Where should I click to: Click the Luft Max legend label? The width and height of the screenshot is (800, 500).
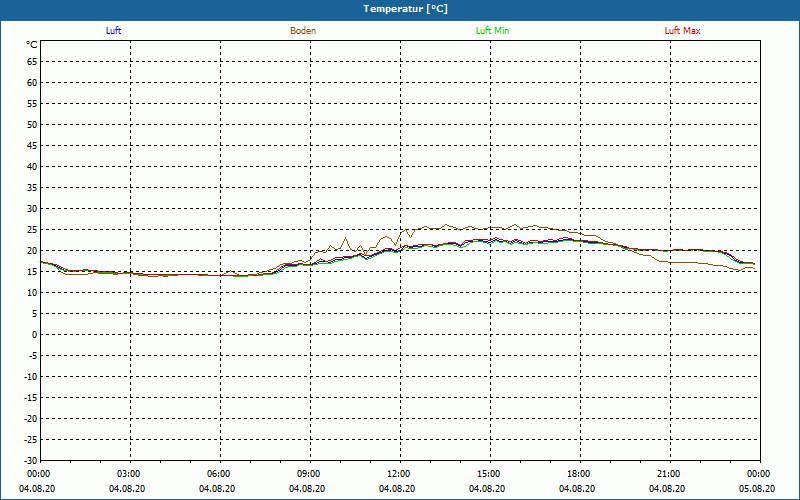(682, 31)
